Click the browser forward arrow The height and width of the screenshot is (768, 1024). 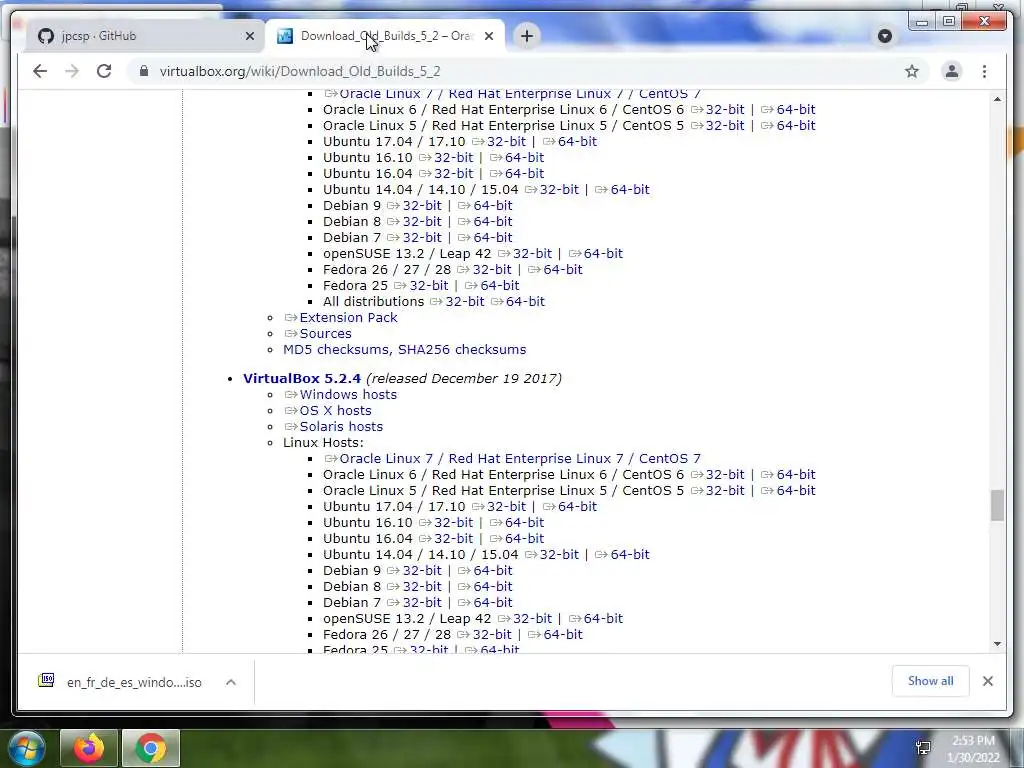[72, 71]
